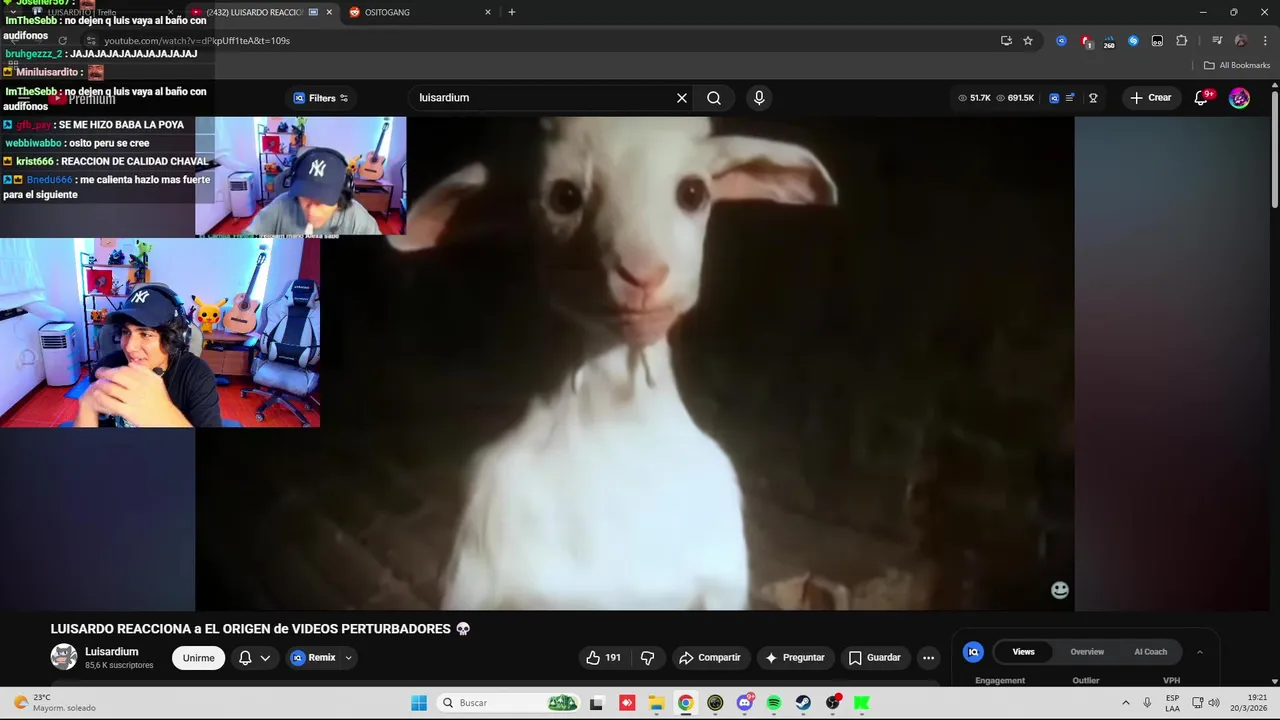Close the OSITOGANG tab
The width and height of the screenshot is (1280, 720).
click(x=488, y=12)
